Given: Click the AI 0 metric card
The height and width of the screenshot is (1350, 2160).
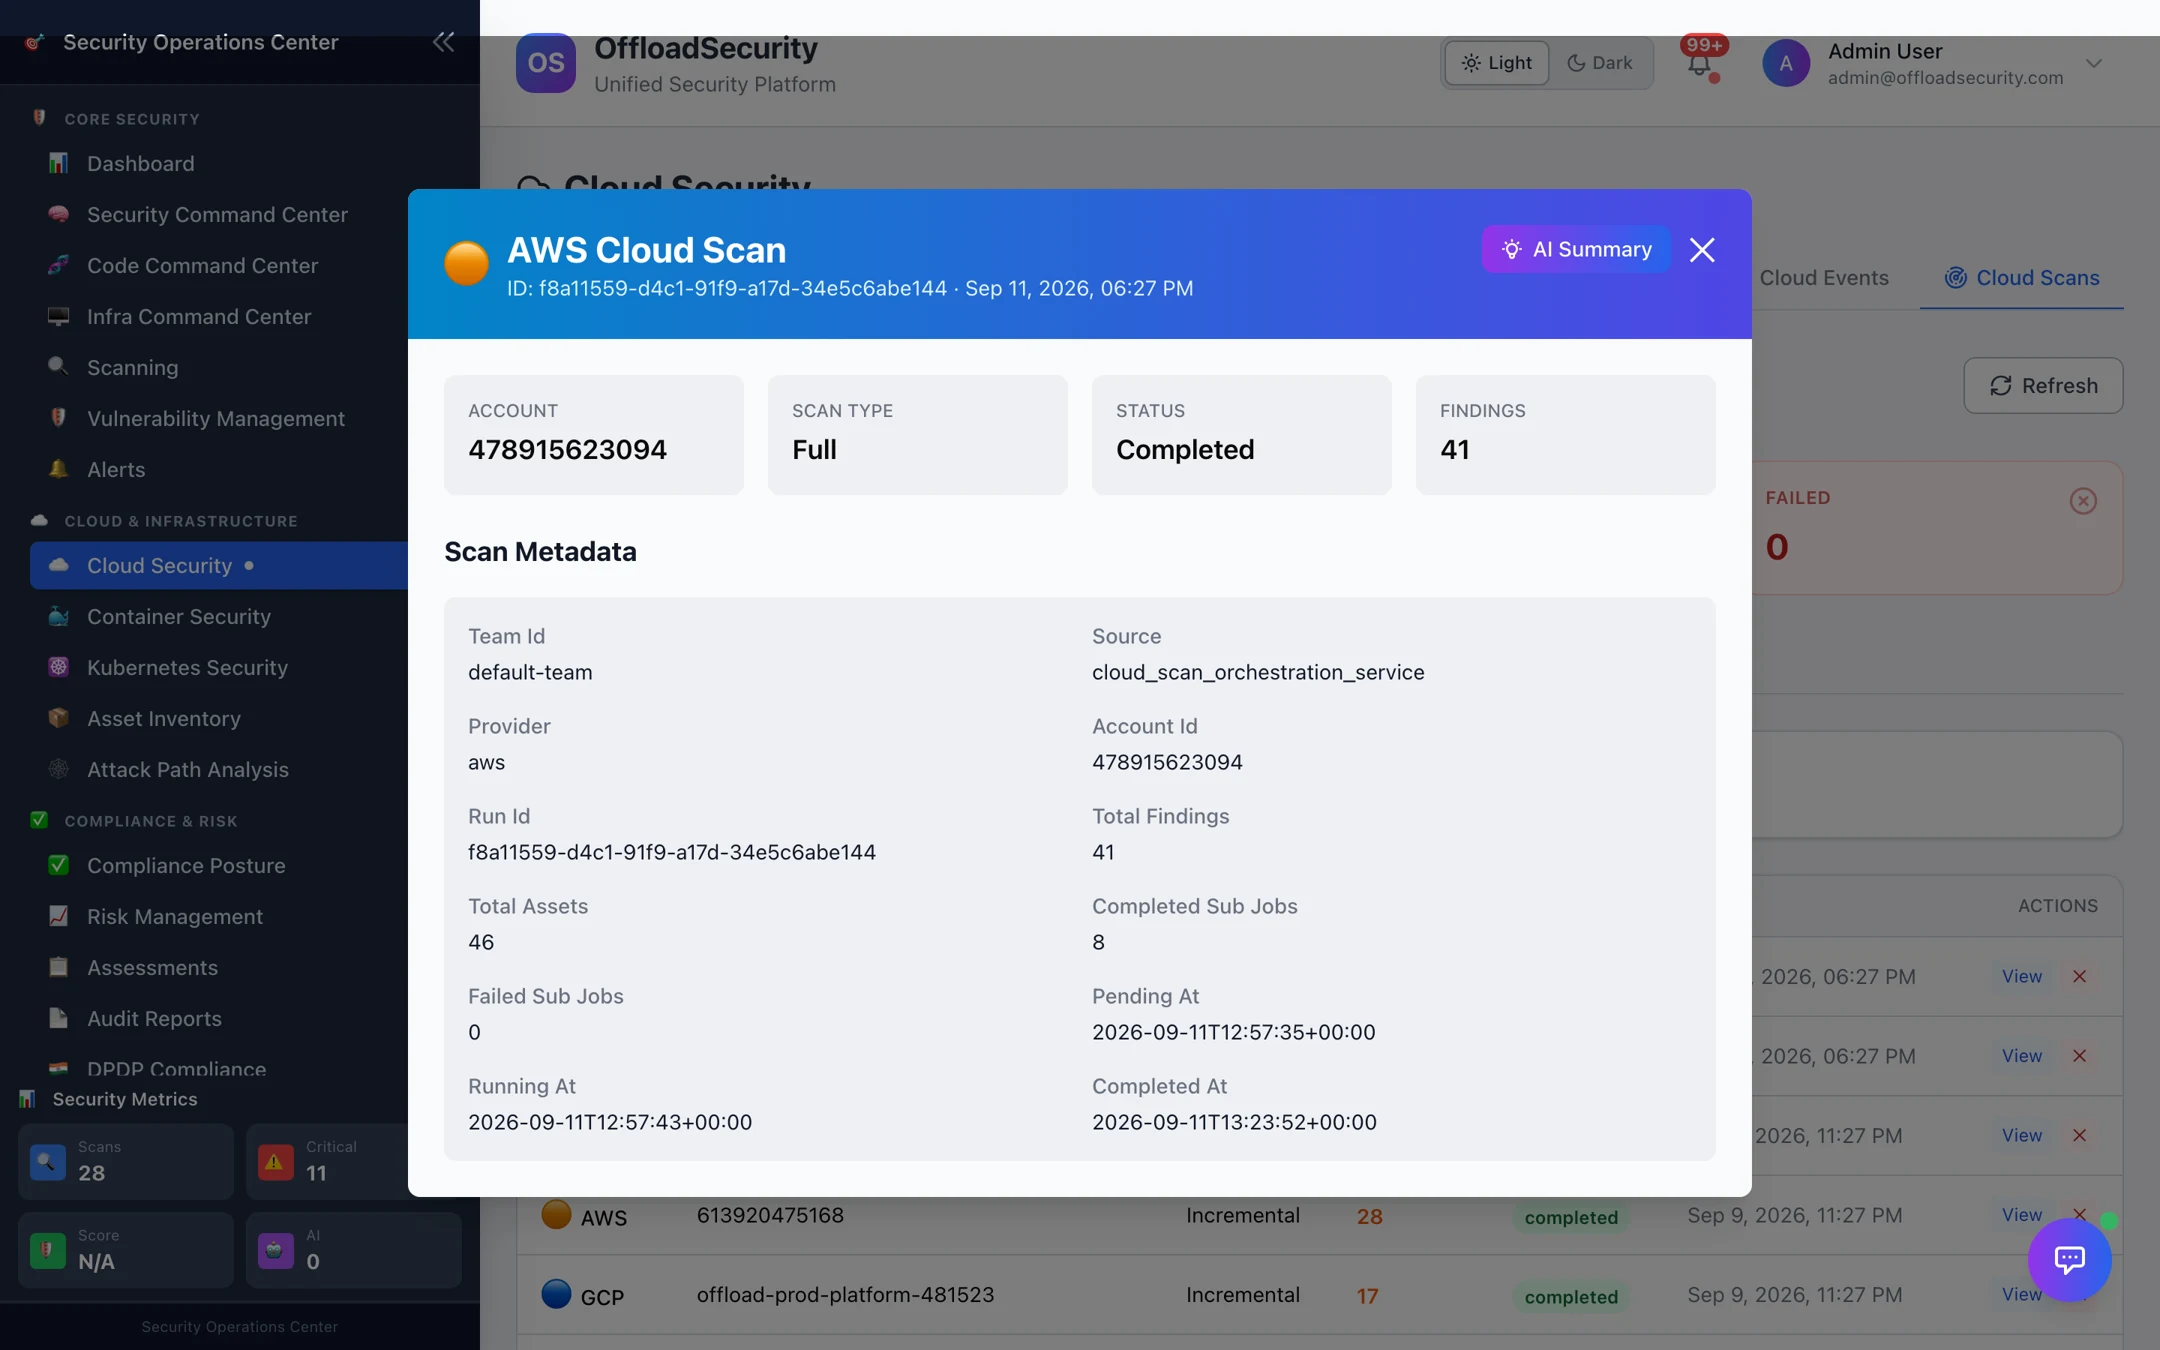Looking at the screenshot, I should click(354, 1250).
